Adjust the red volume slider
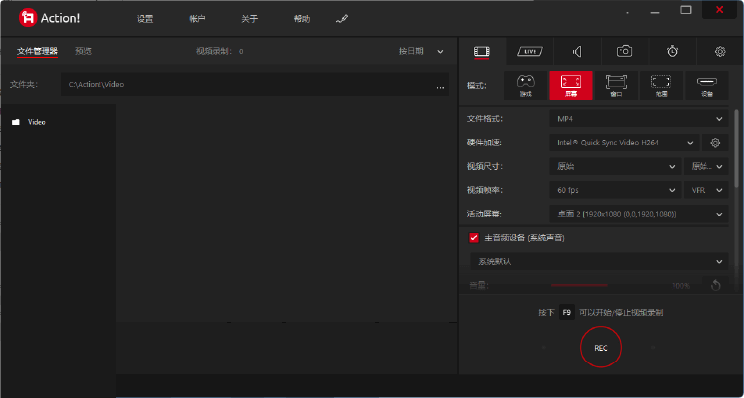The width and height of the screenshot is (744, 398). (x=579, y=285)
